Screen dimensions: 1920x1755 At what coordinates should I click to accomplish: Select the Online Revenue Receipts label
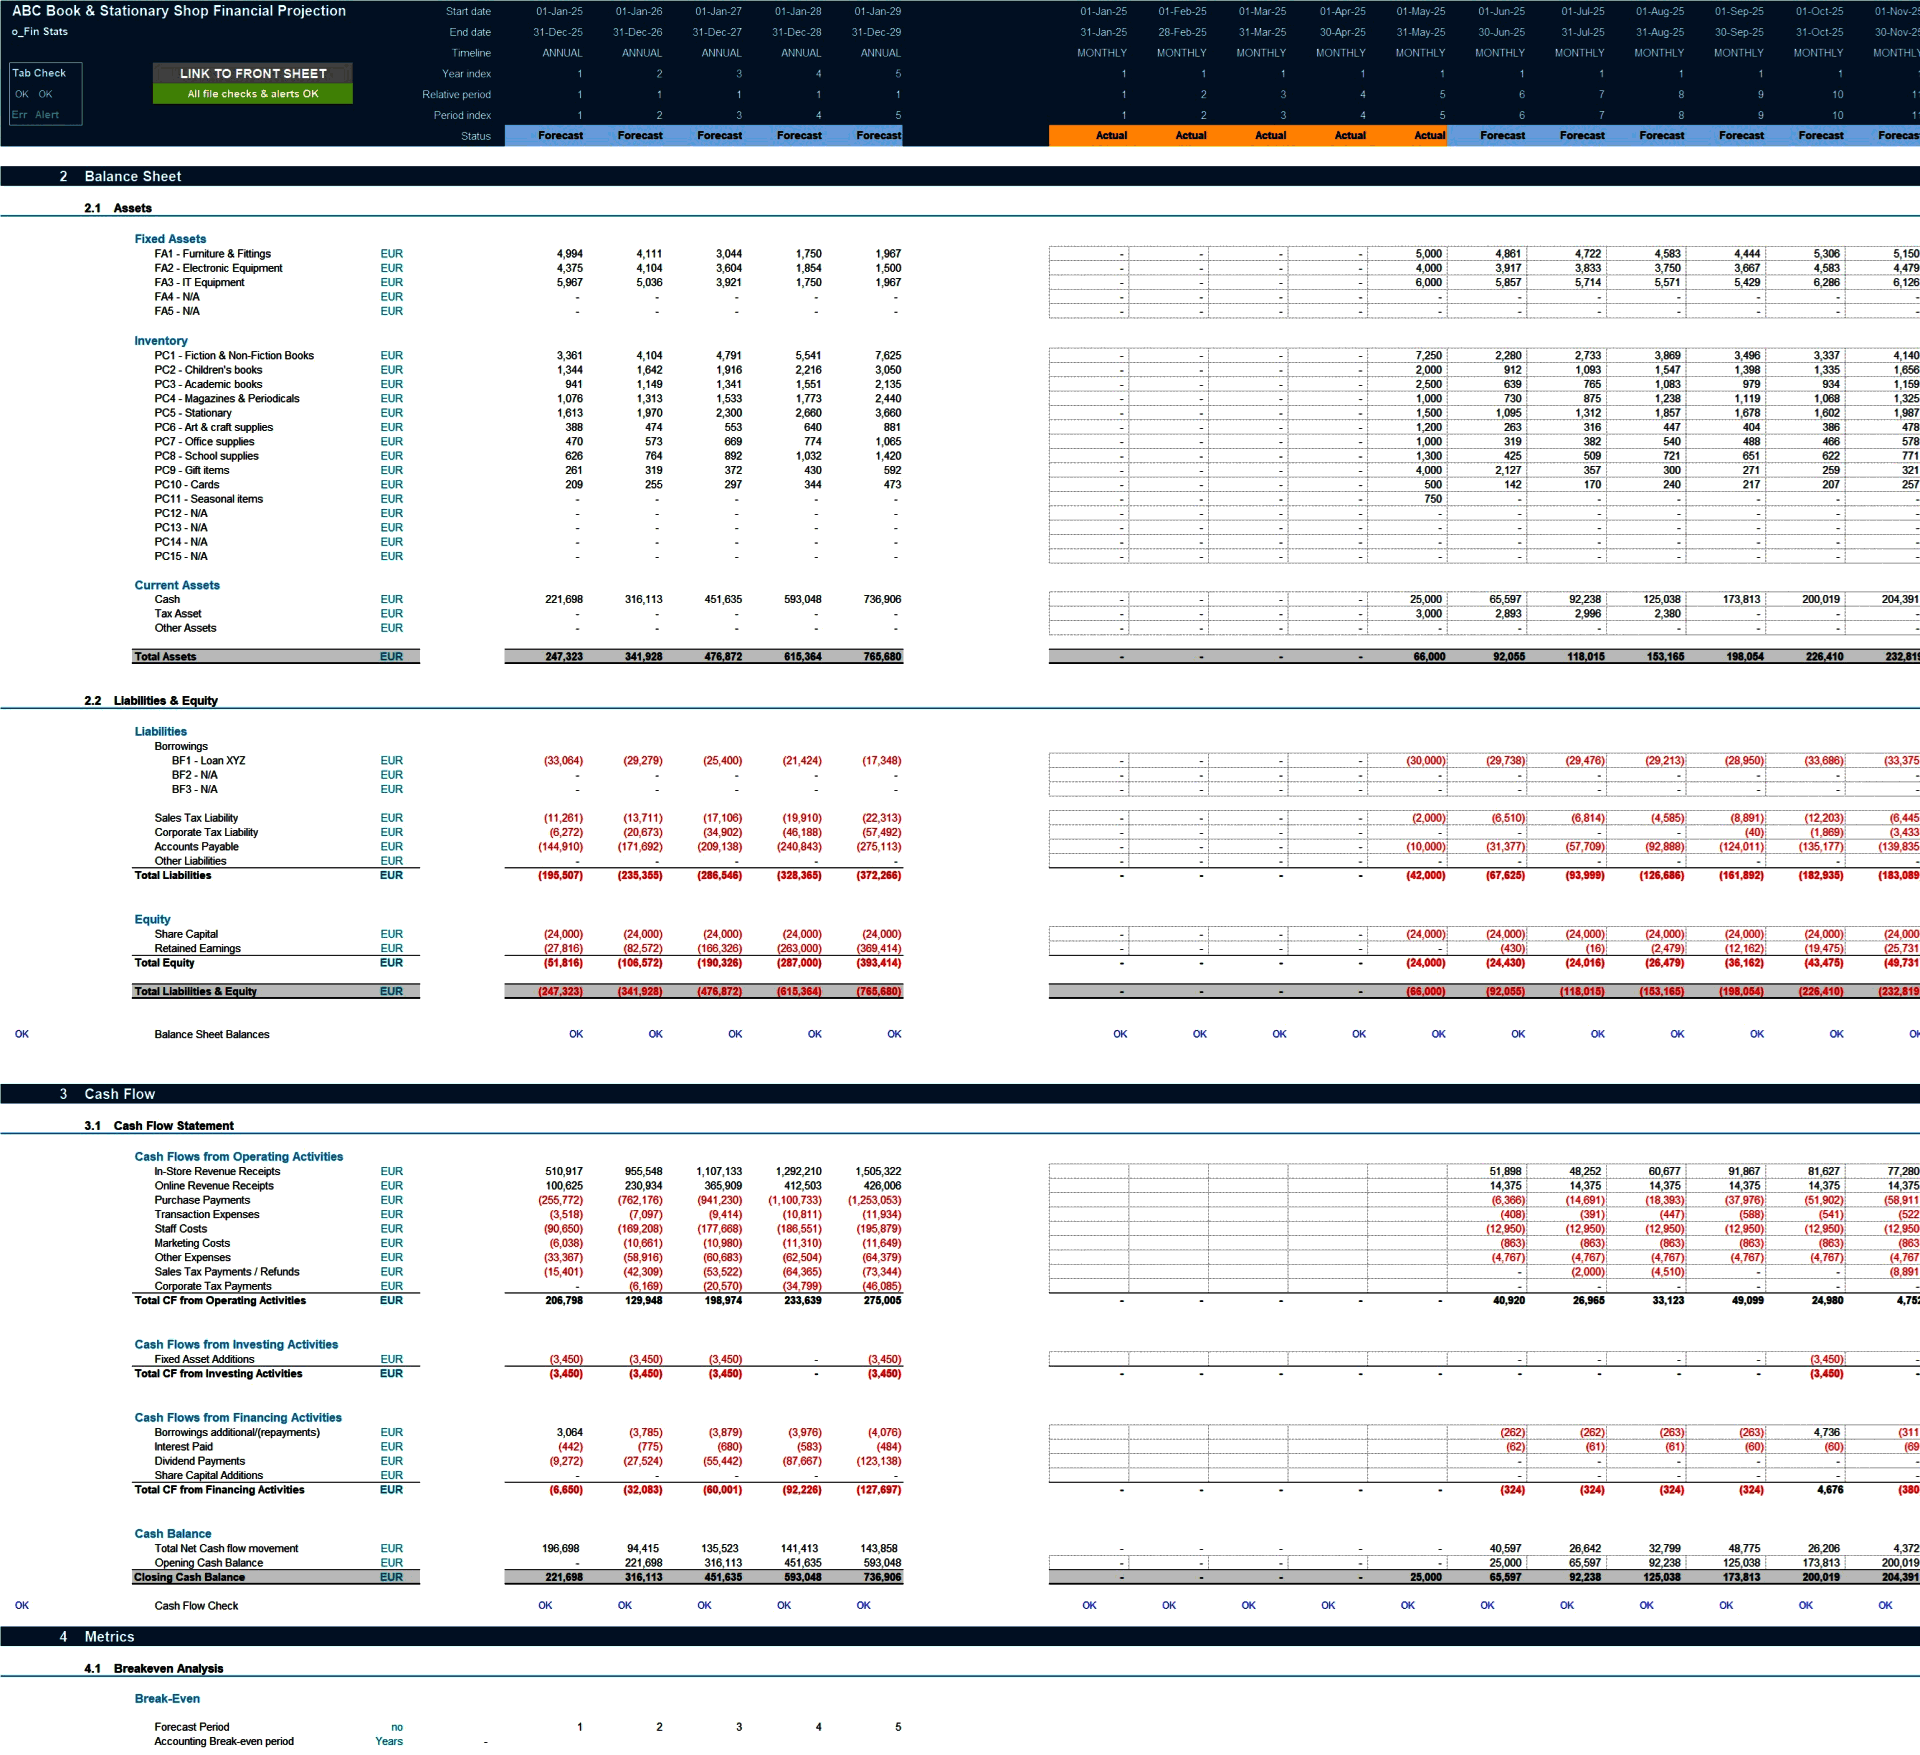point(214,1186)
